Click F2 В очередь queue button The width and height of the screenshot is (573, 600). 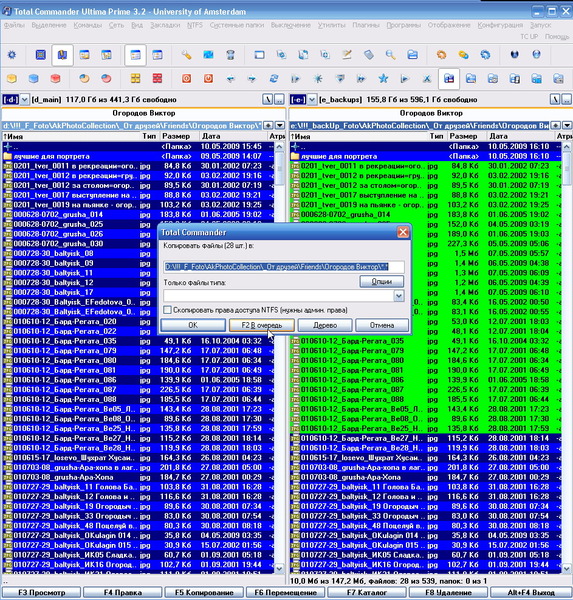(262, 325)
